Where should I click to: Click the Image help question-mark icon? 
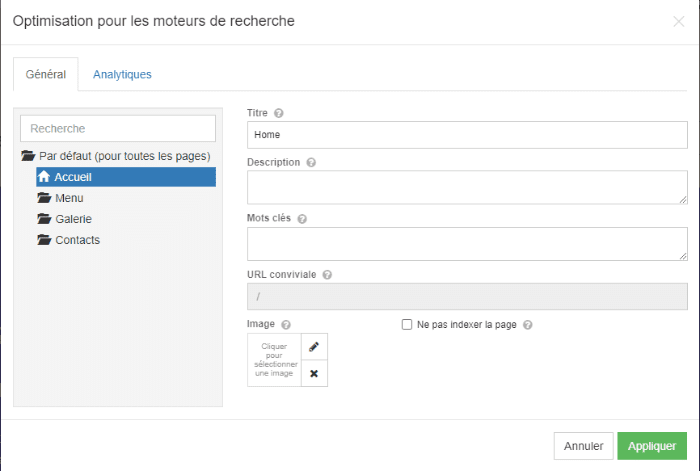pyautogui.click(x=286, y=325)
